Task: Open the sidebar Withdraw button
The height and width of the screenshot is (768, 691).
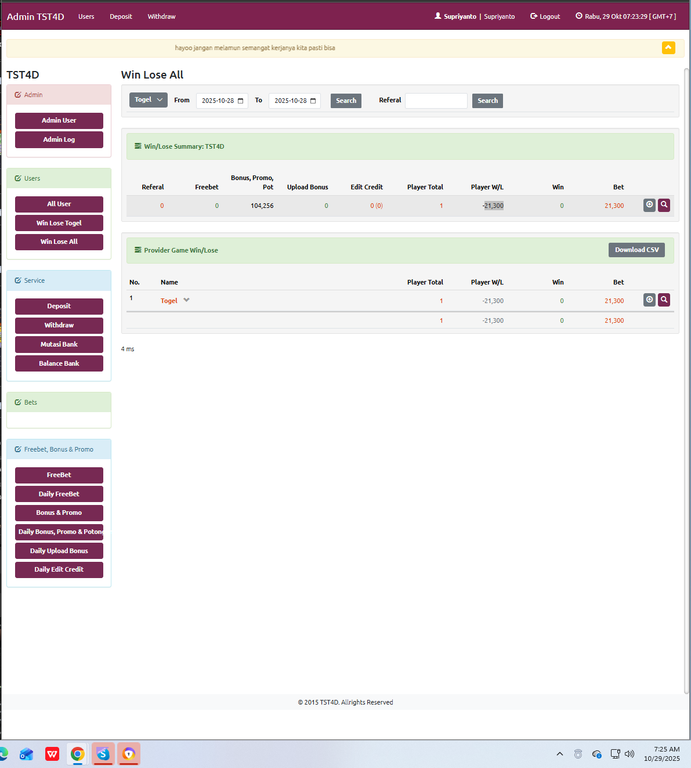Action: [59, 325]
